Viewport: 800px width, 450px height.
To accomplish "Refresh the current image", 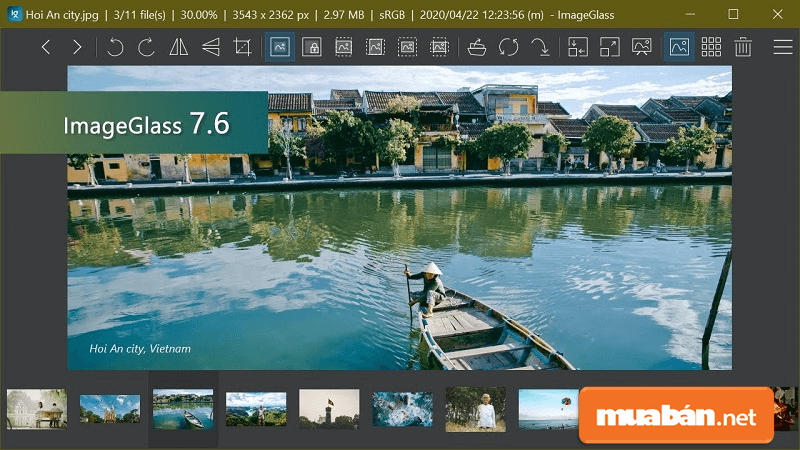I will tap(509, 47).
